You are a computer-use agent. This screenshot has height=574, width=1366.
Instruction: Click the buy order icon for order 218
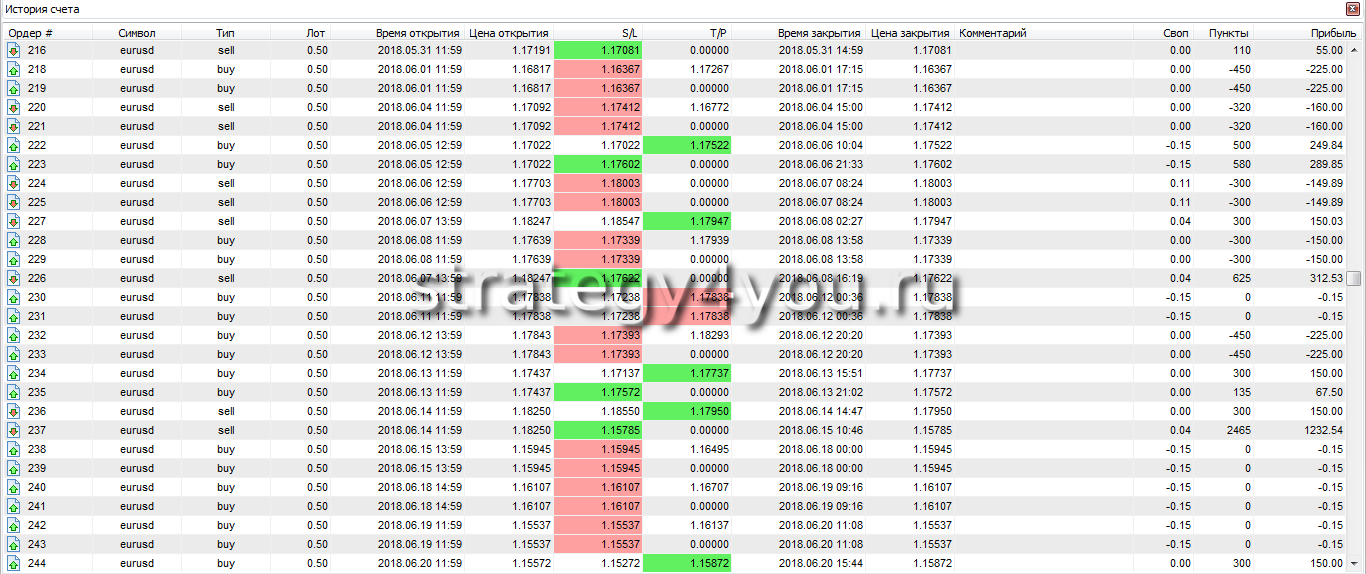click(x=14, y=69)
